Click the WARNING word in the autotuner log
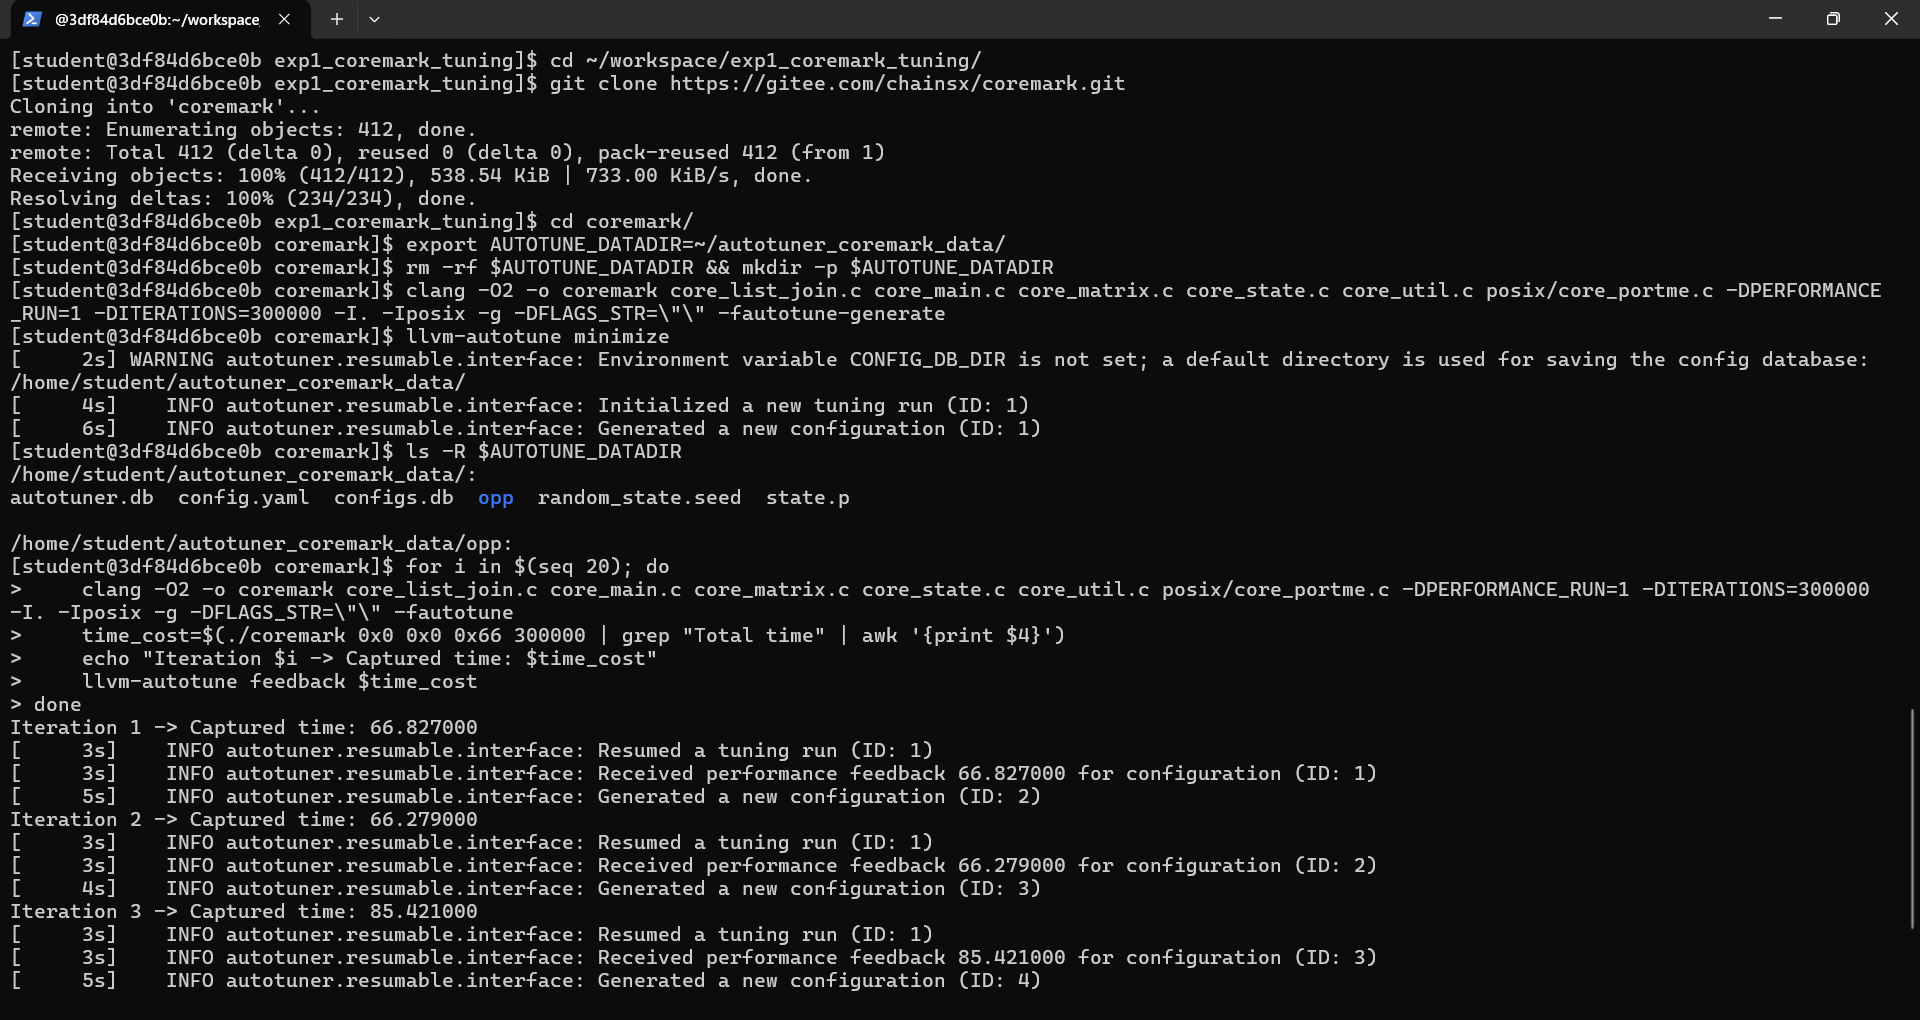1920x1020 pixels. coord(171,360)
